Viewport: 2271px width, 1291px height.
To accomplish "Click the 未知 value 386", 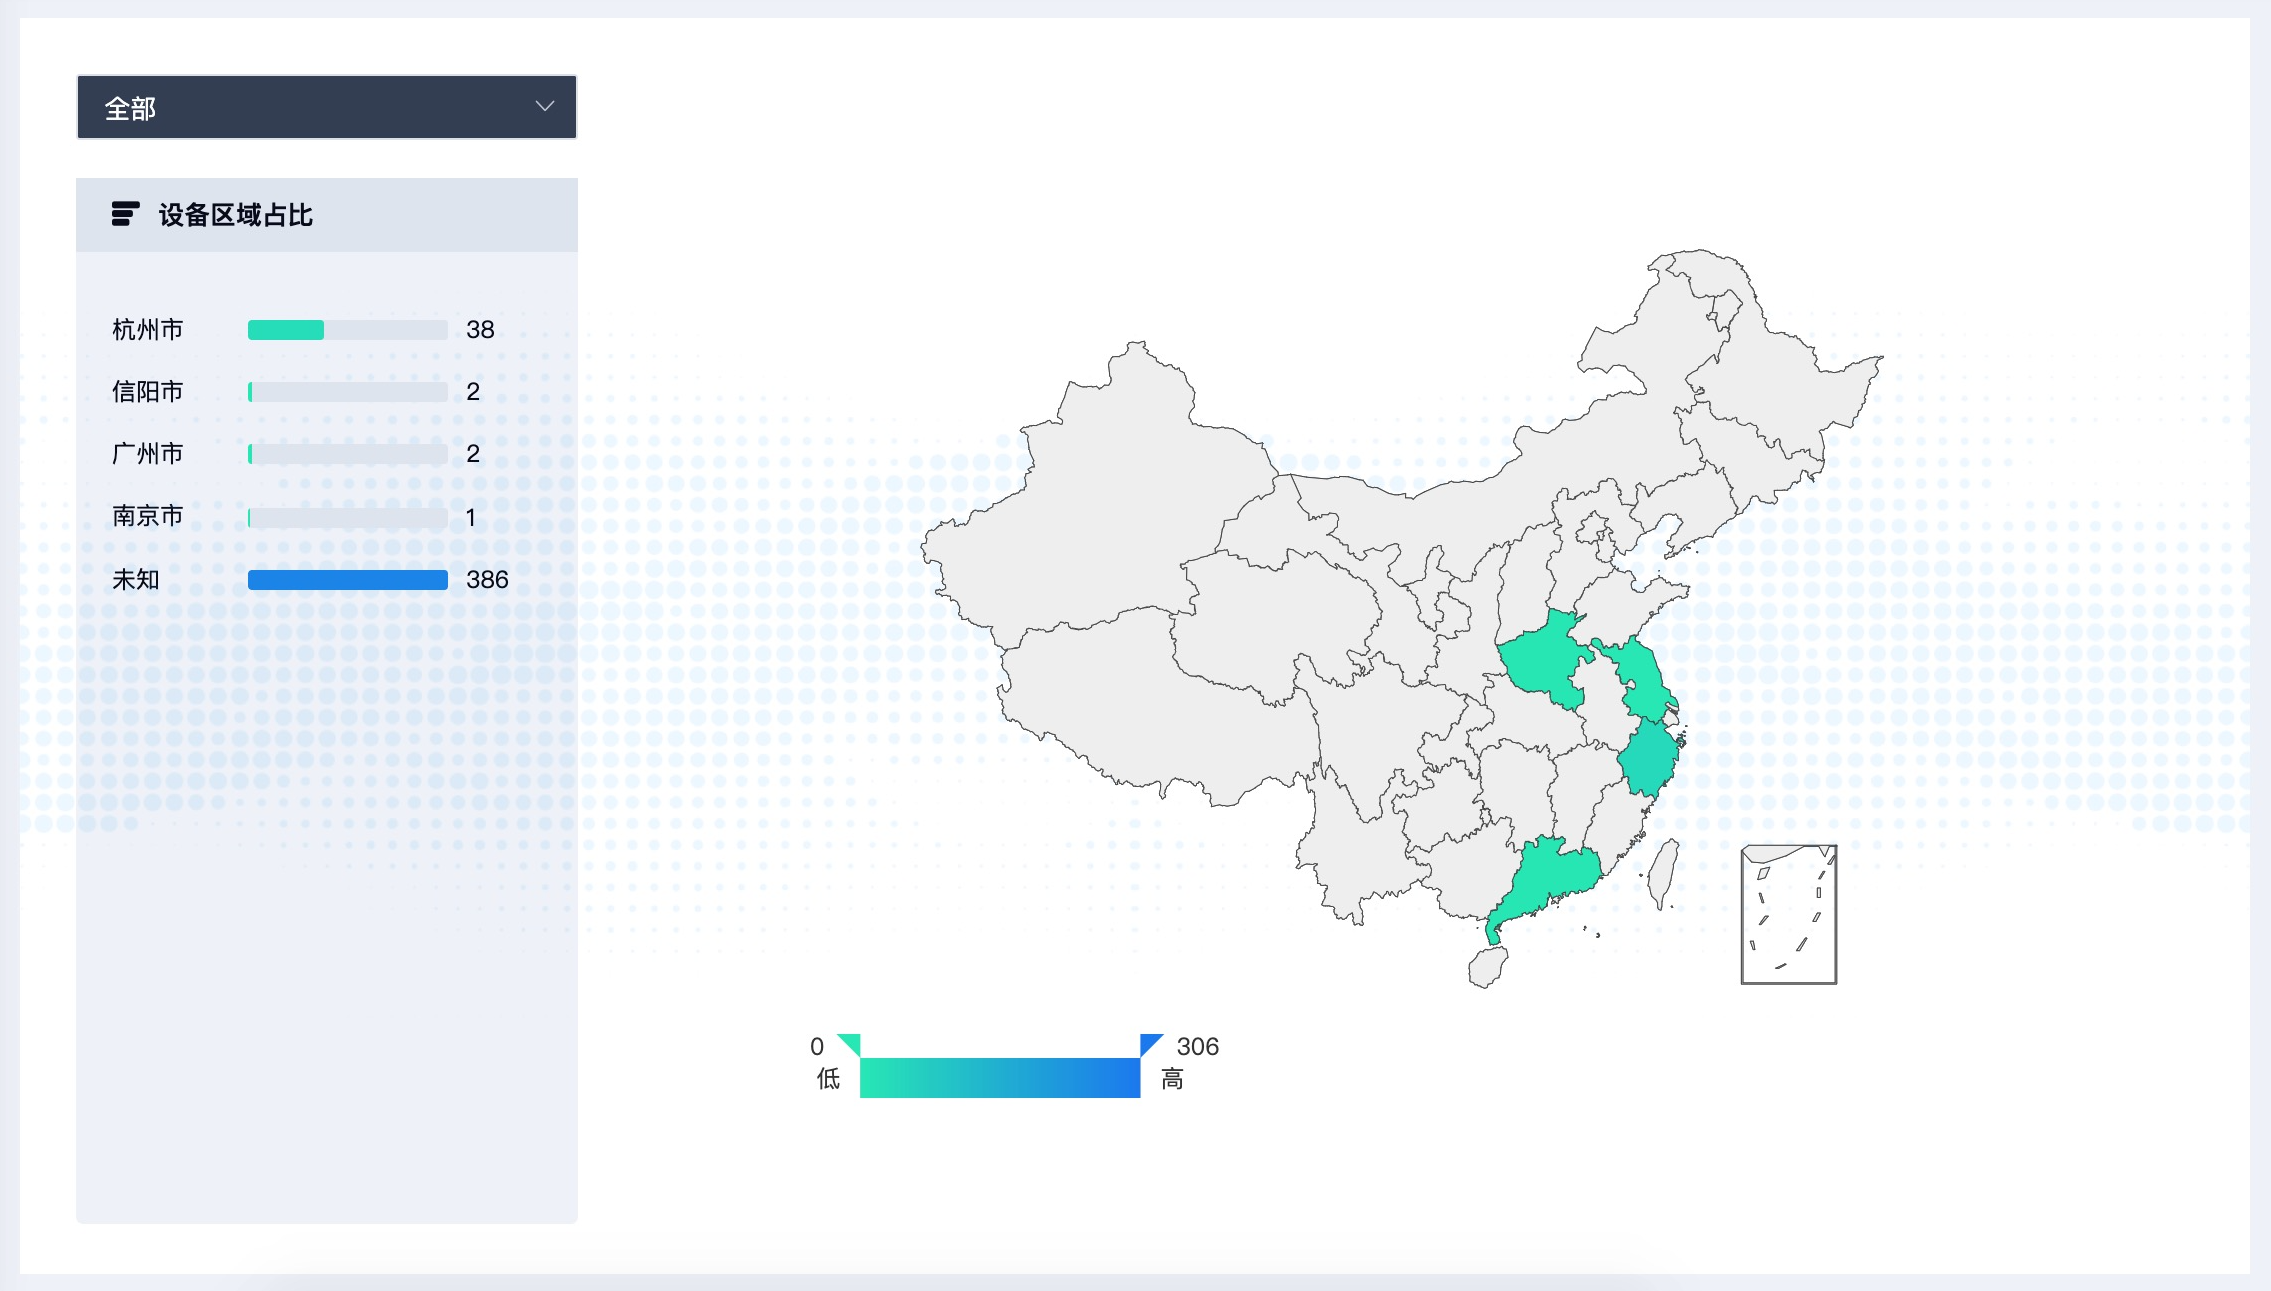I will point(487,580).
